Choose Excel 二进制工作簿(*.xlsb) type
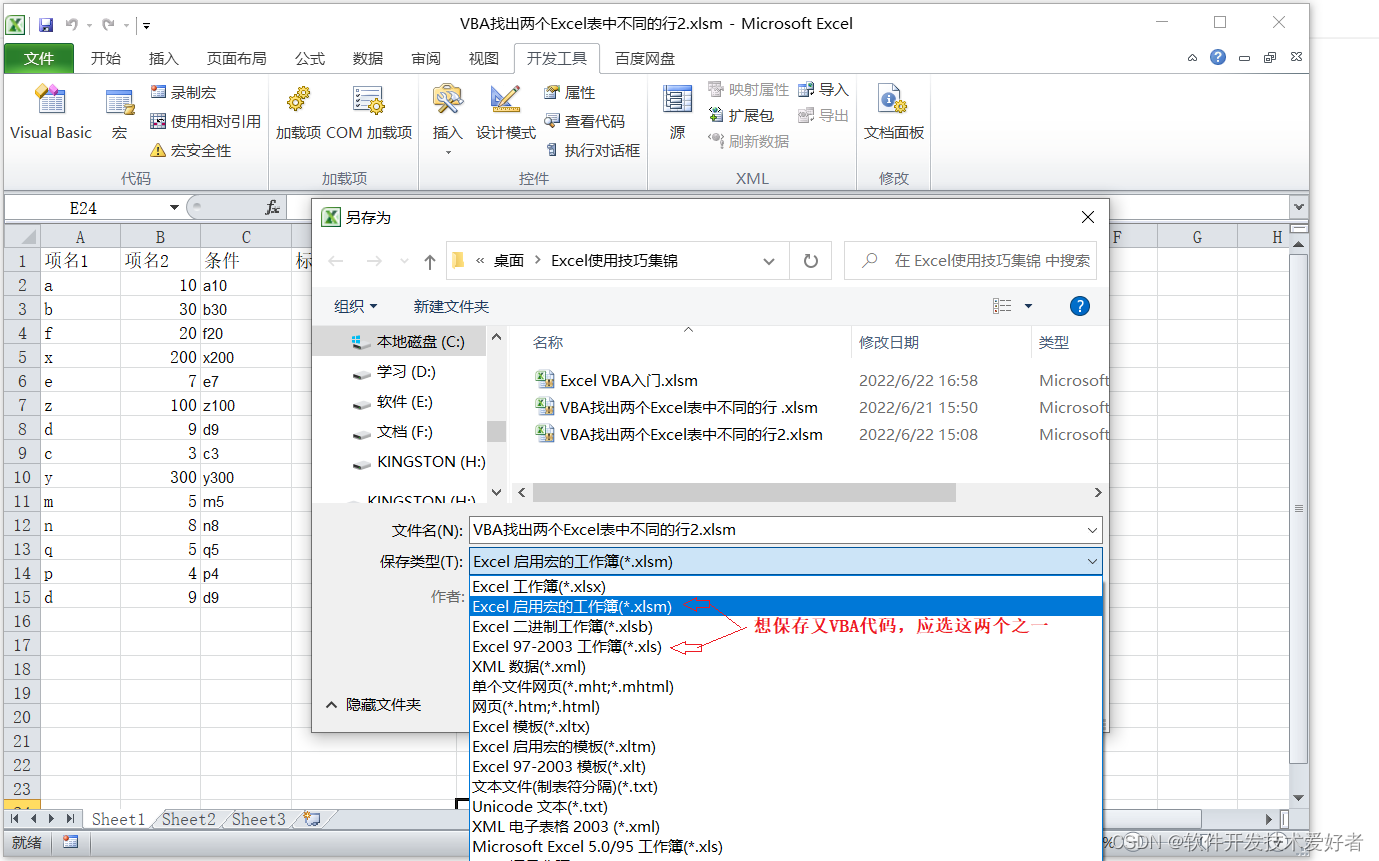This screenshot has height=861, width=1379. tap(786, 626)
